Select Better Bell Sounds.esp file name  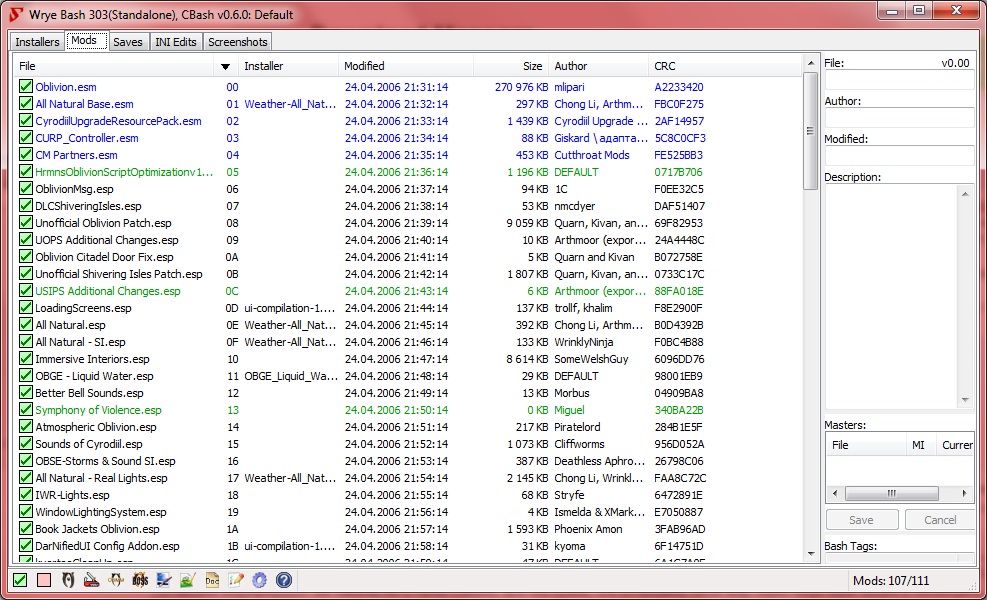click(89, 392)
